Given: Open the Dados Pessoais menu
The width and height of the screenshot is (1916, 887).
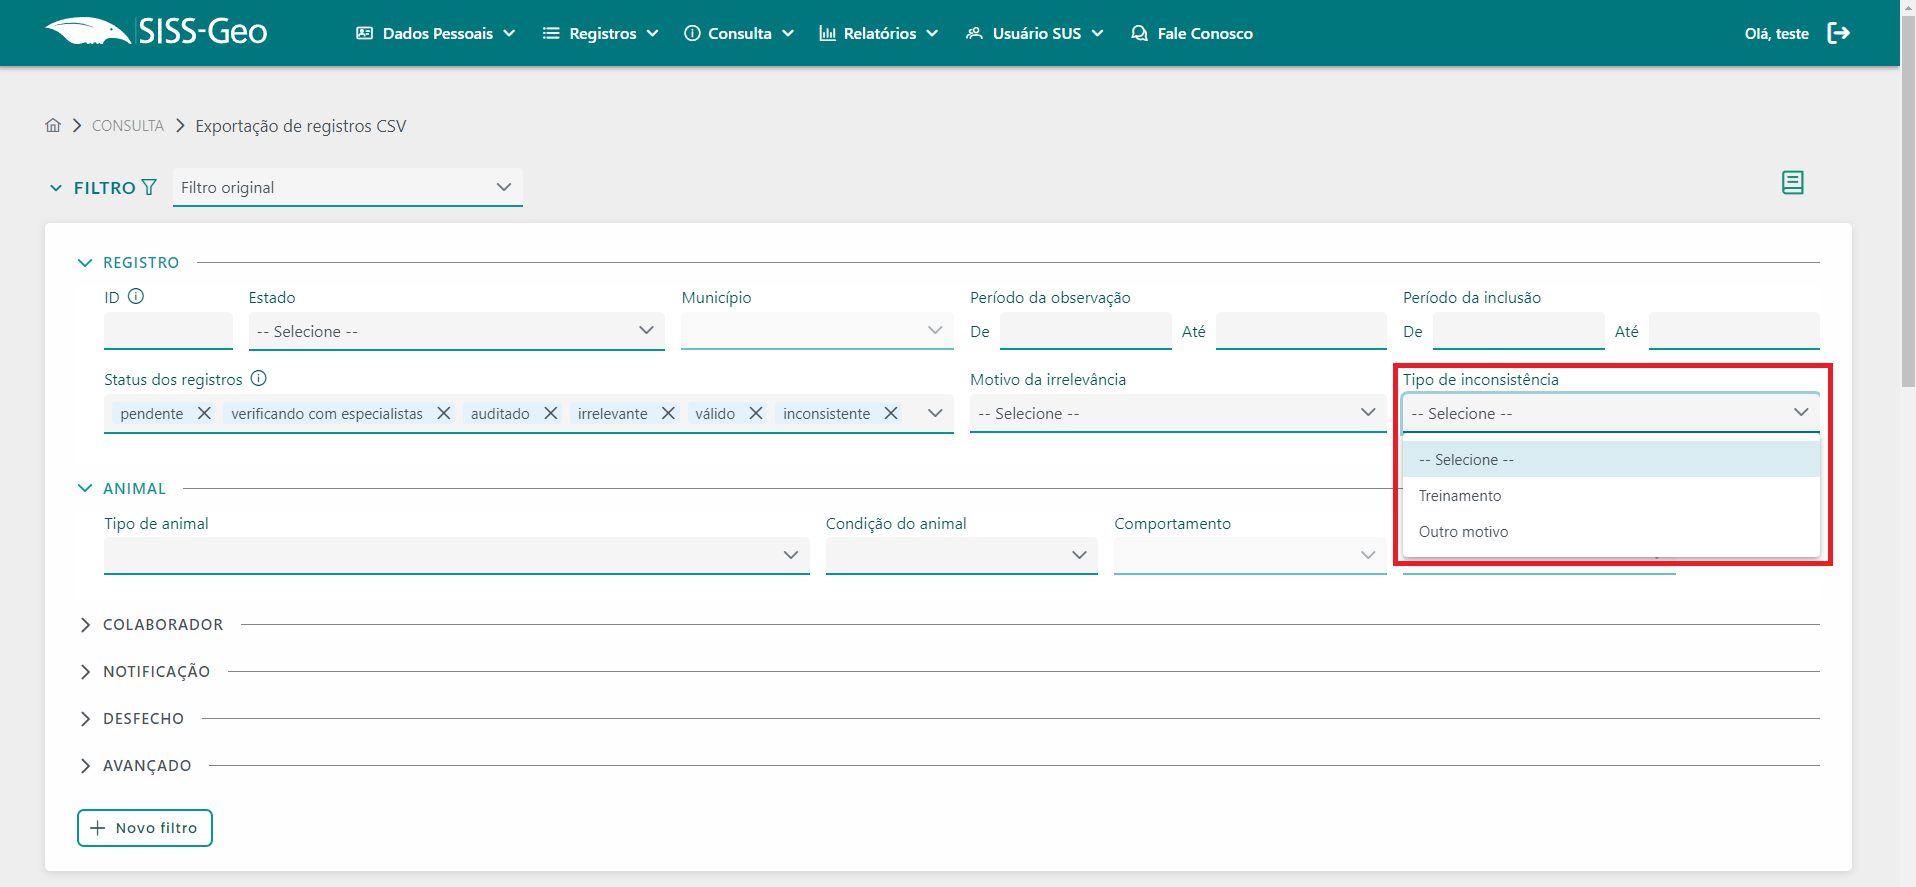Looking at the screenshot, I should pos(436,33).
